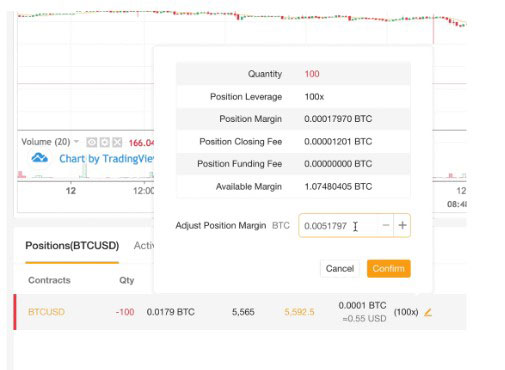Click the 5,592.5 liquidation price value
This screenshot has width=505, height=370.
(299, 312)
